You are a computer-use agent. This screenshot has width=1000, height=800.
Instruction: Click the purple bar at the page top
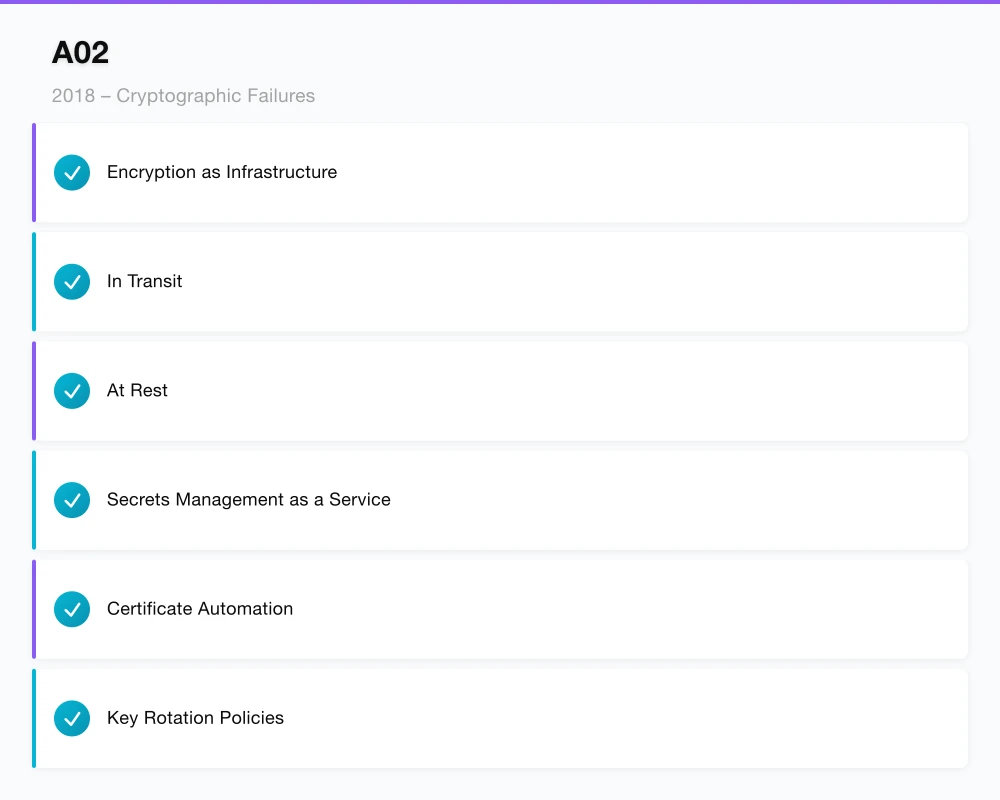[x=500, y=2]
